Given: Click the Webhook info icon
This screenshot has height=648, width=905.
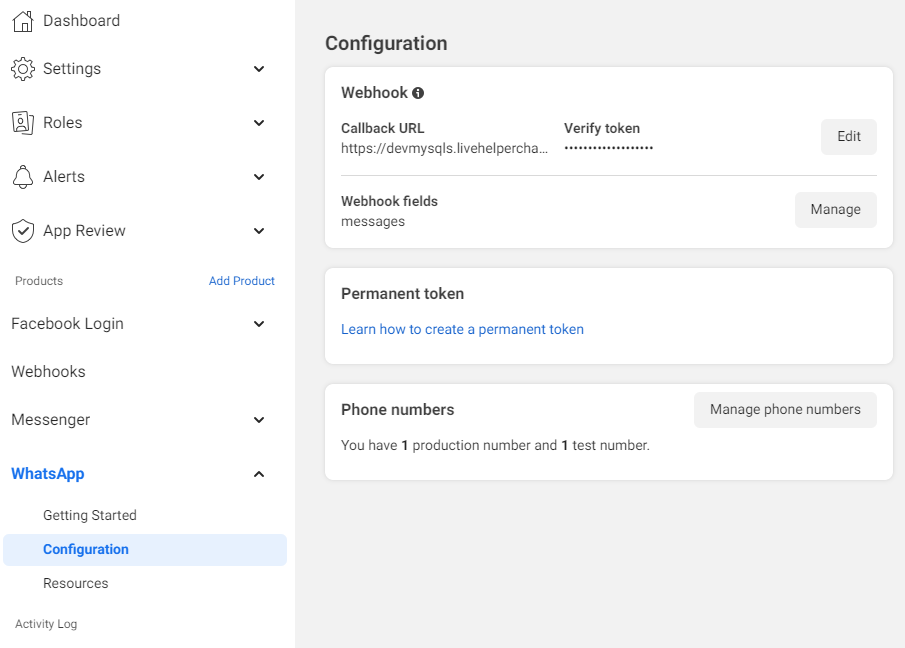Looking at the screenshot, I should (418, 93).
